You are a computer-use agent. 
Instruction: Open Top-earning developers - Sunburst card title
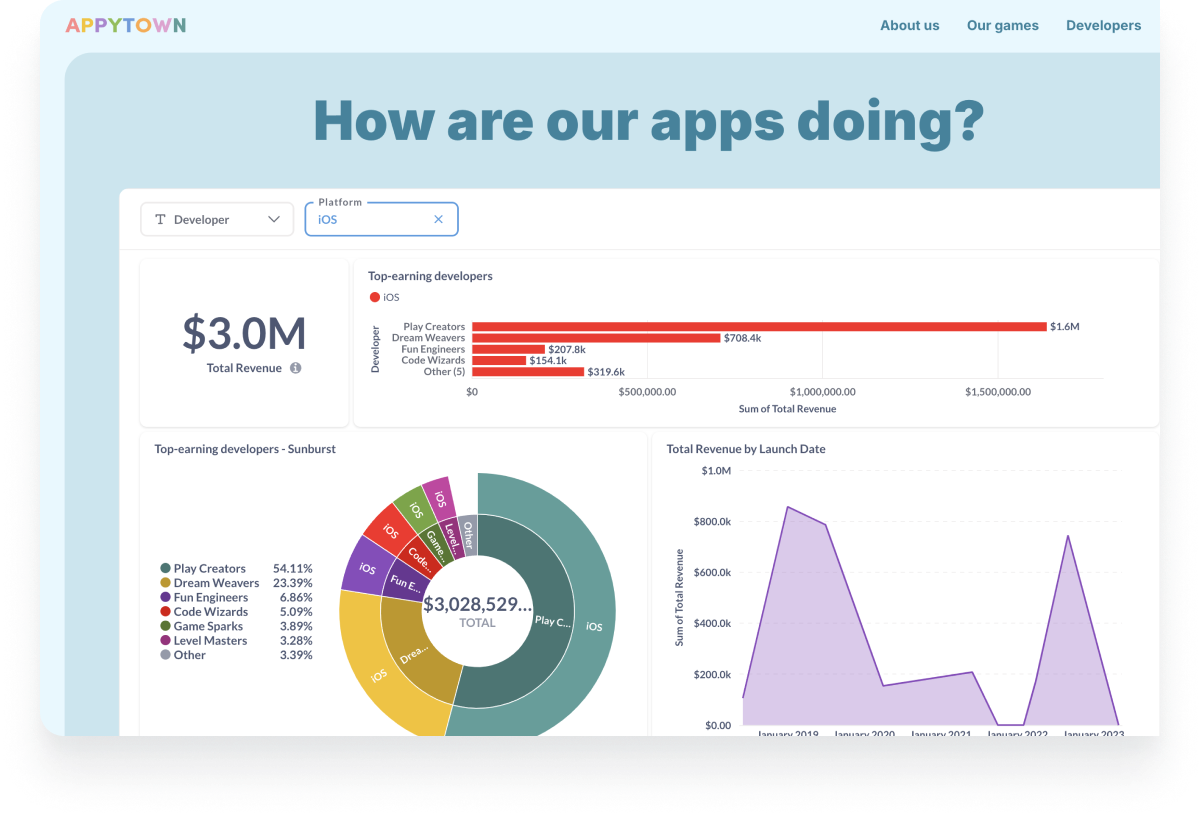(245, 449)
